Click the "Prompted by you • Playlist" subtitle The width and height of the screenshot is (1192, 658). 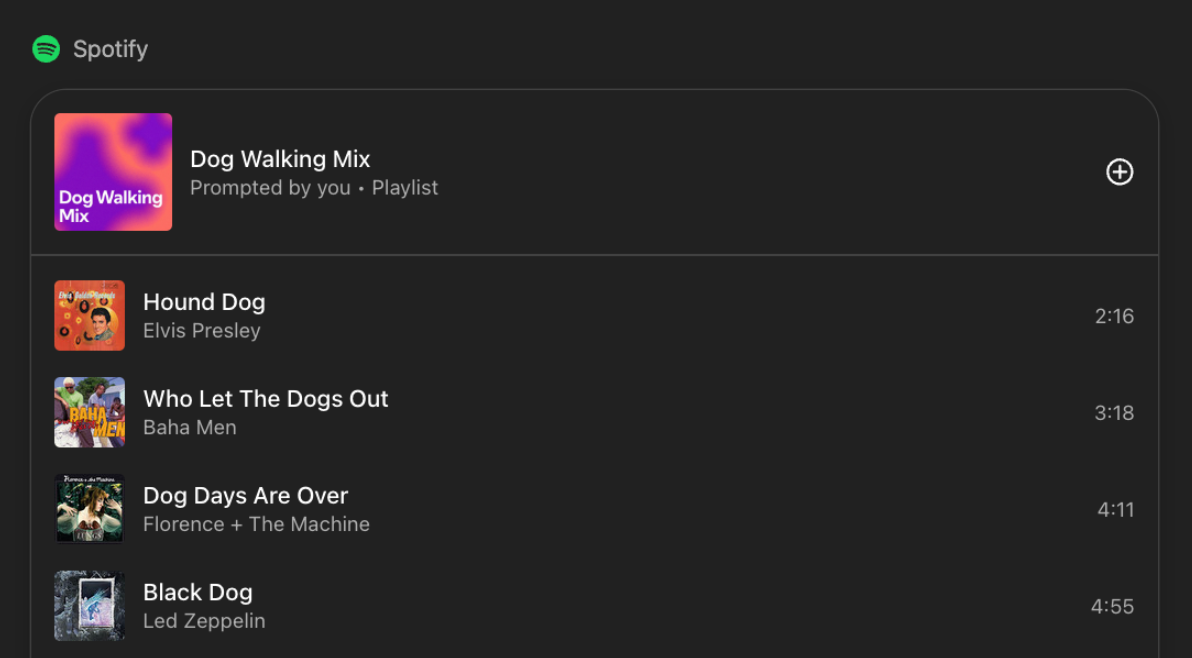[314, 188]
